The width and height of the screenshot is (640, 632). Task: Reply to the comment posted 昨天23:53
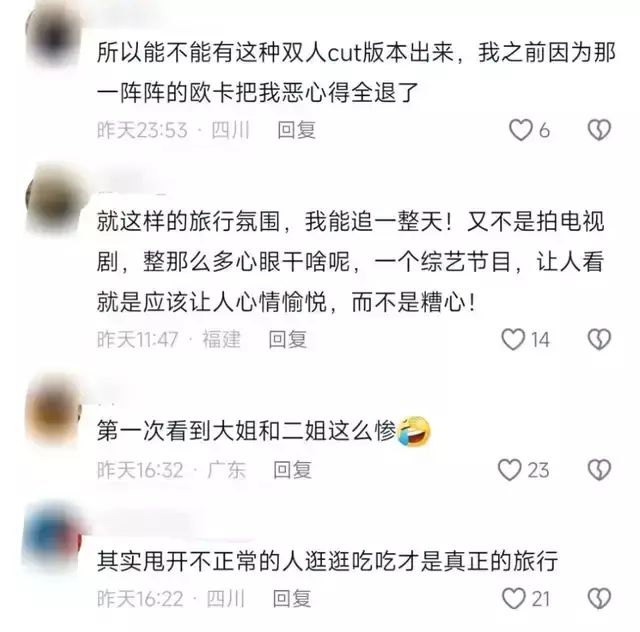click(x=297, y=130)
